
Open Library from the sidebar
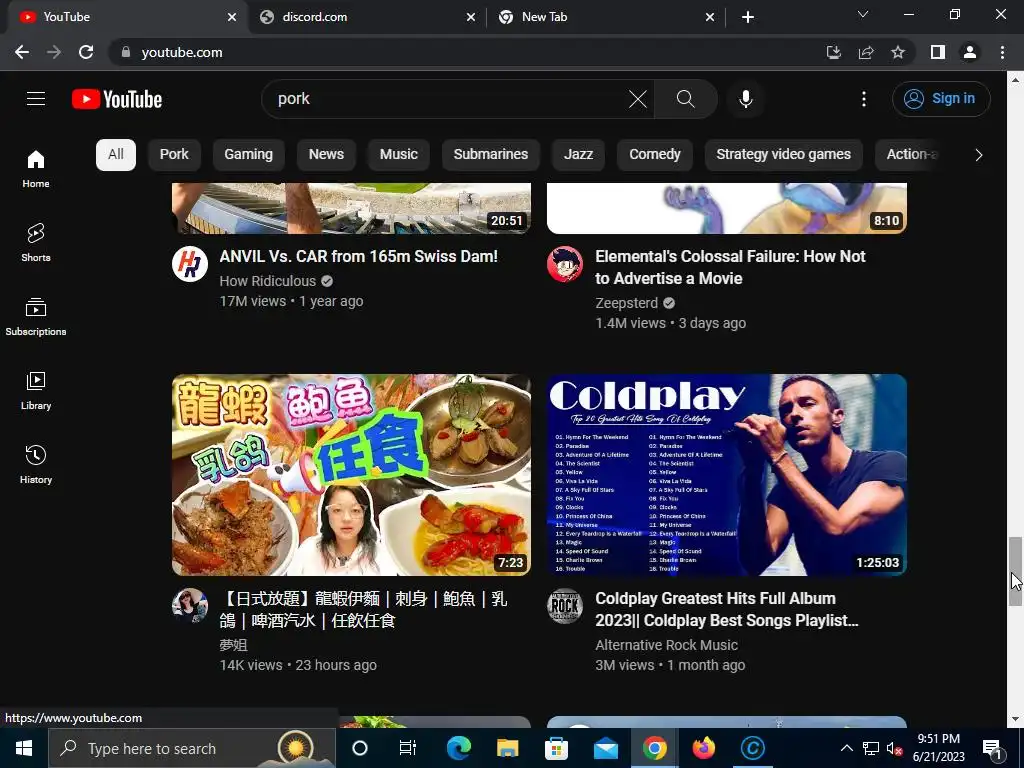click(36, 391)
